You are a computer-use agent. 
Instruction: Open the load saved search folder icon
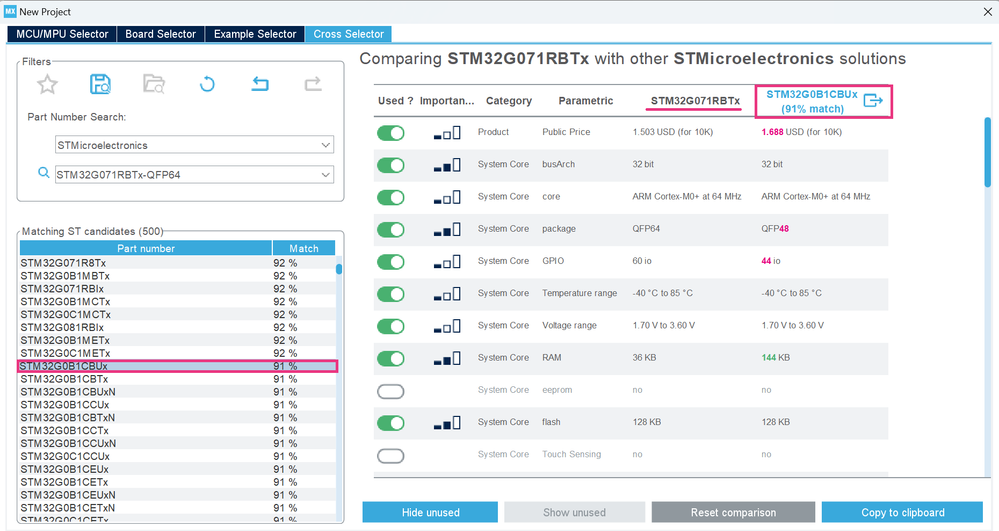[154, 84]
